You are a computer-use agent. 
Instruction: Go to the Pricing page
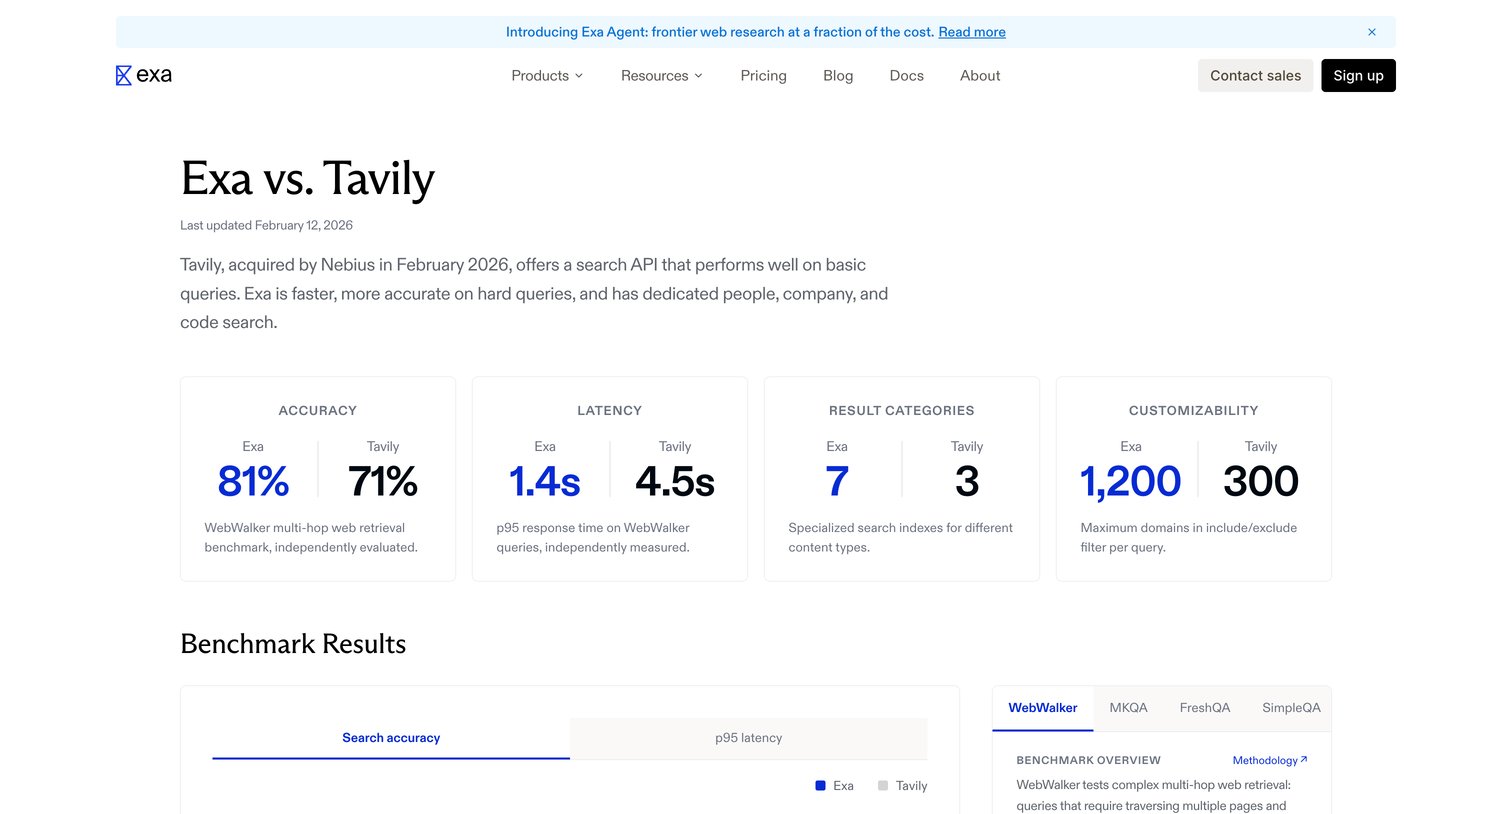[x=764, y=76]
